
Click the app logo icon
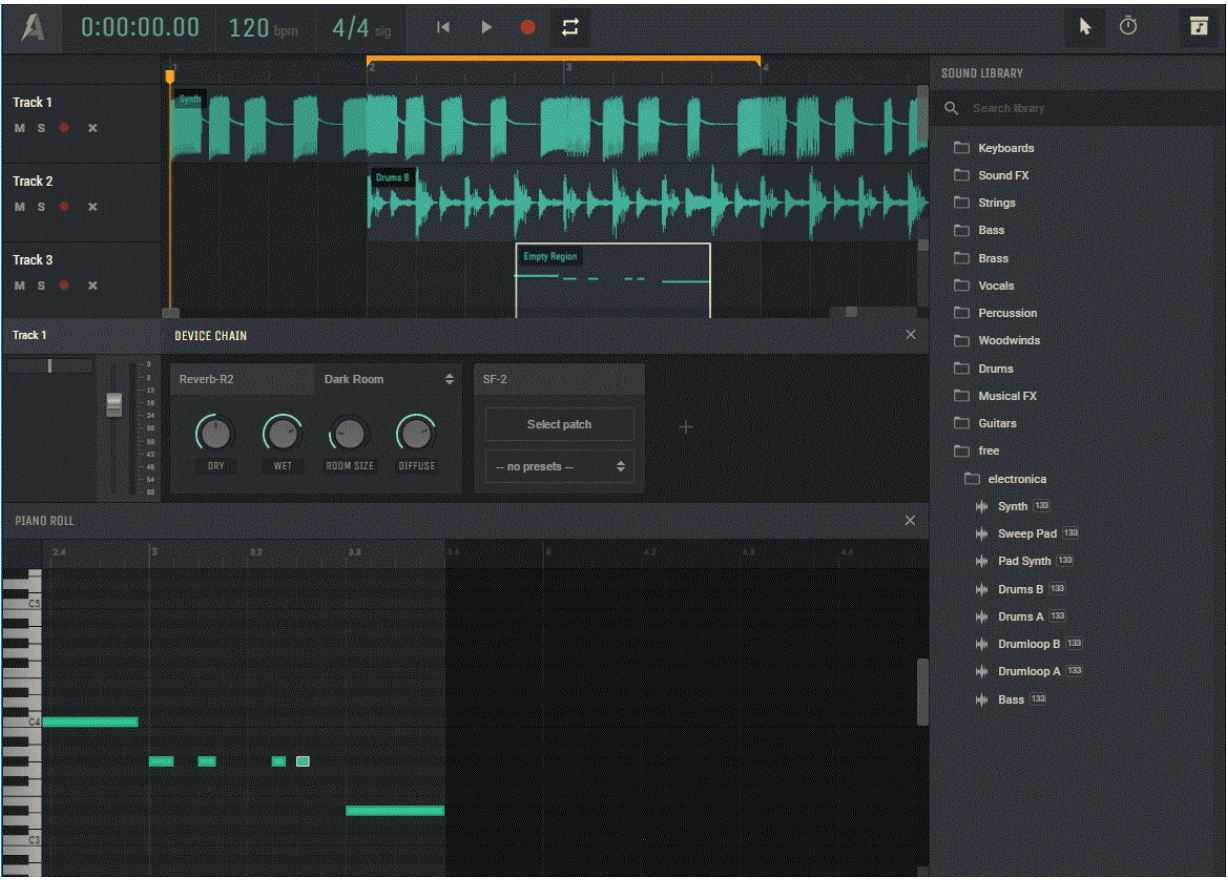pyautogui.click(x=33, y=28)
